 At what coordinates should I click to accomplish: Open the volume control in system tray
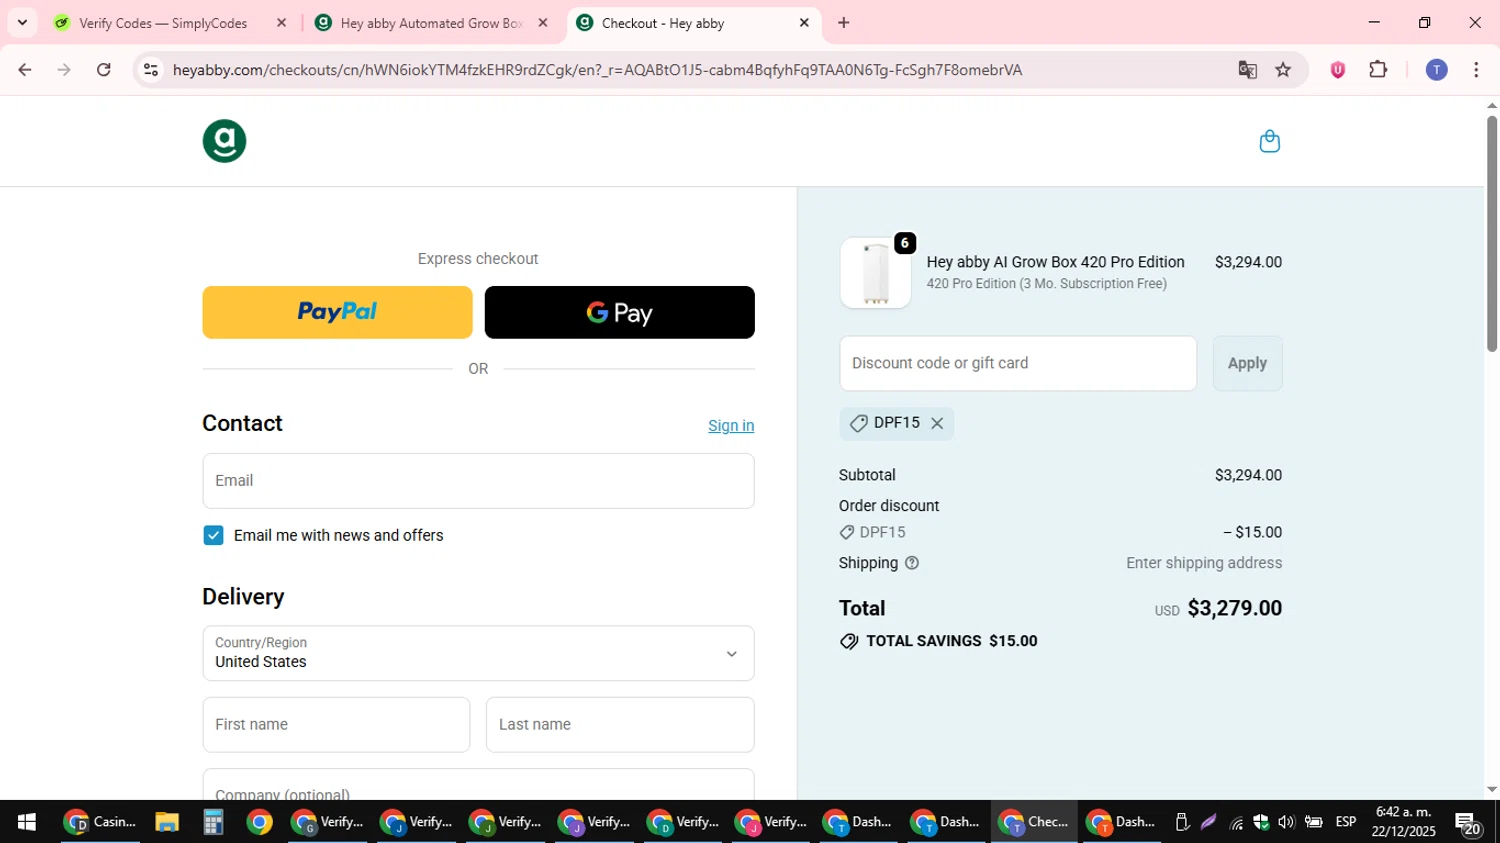pyautogui.click(x=1286, y=822)
